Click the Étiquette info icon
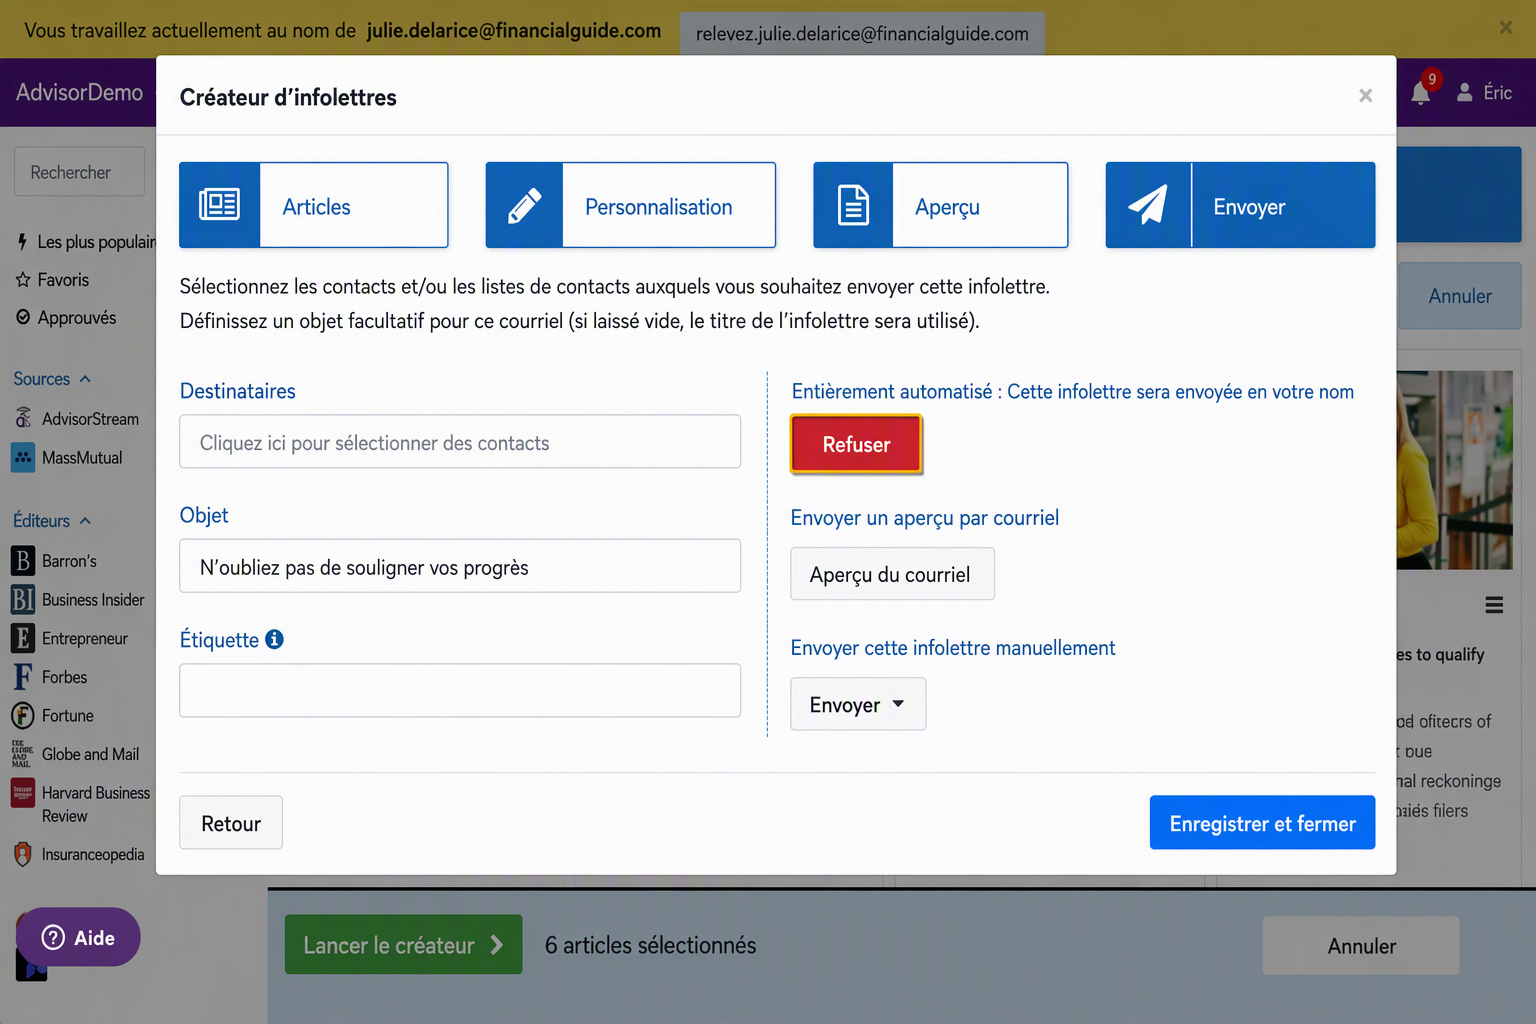 pyautogui.click(x=274, y=639)
